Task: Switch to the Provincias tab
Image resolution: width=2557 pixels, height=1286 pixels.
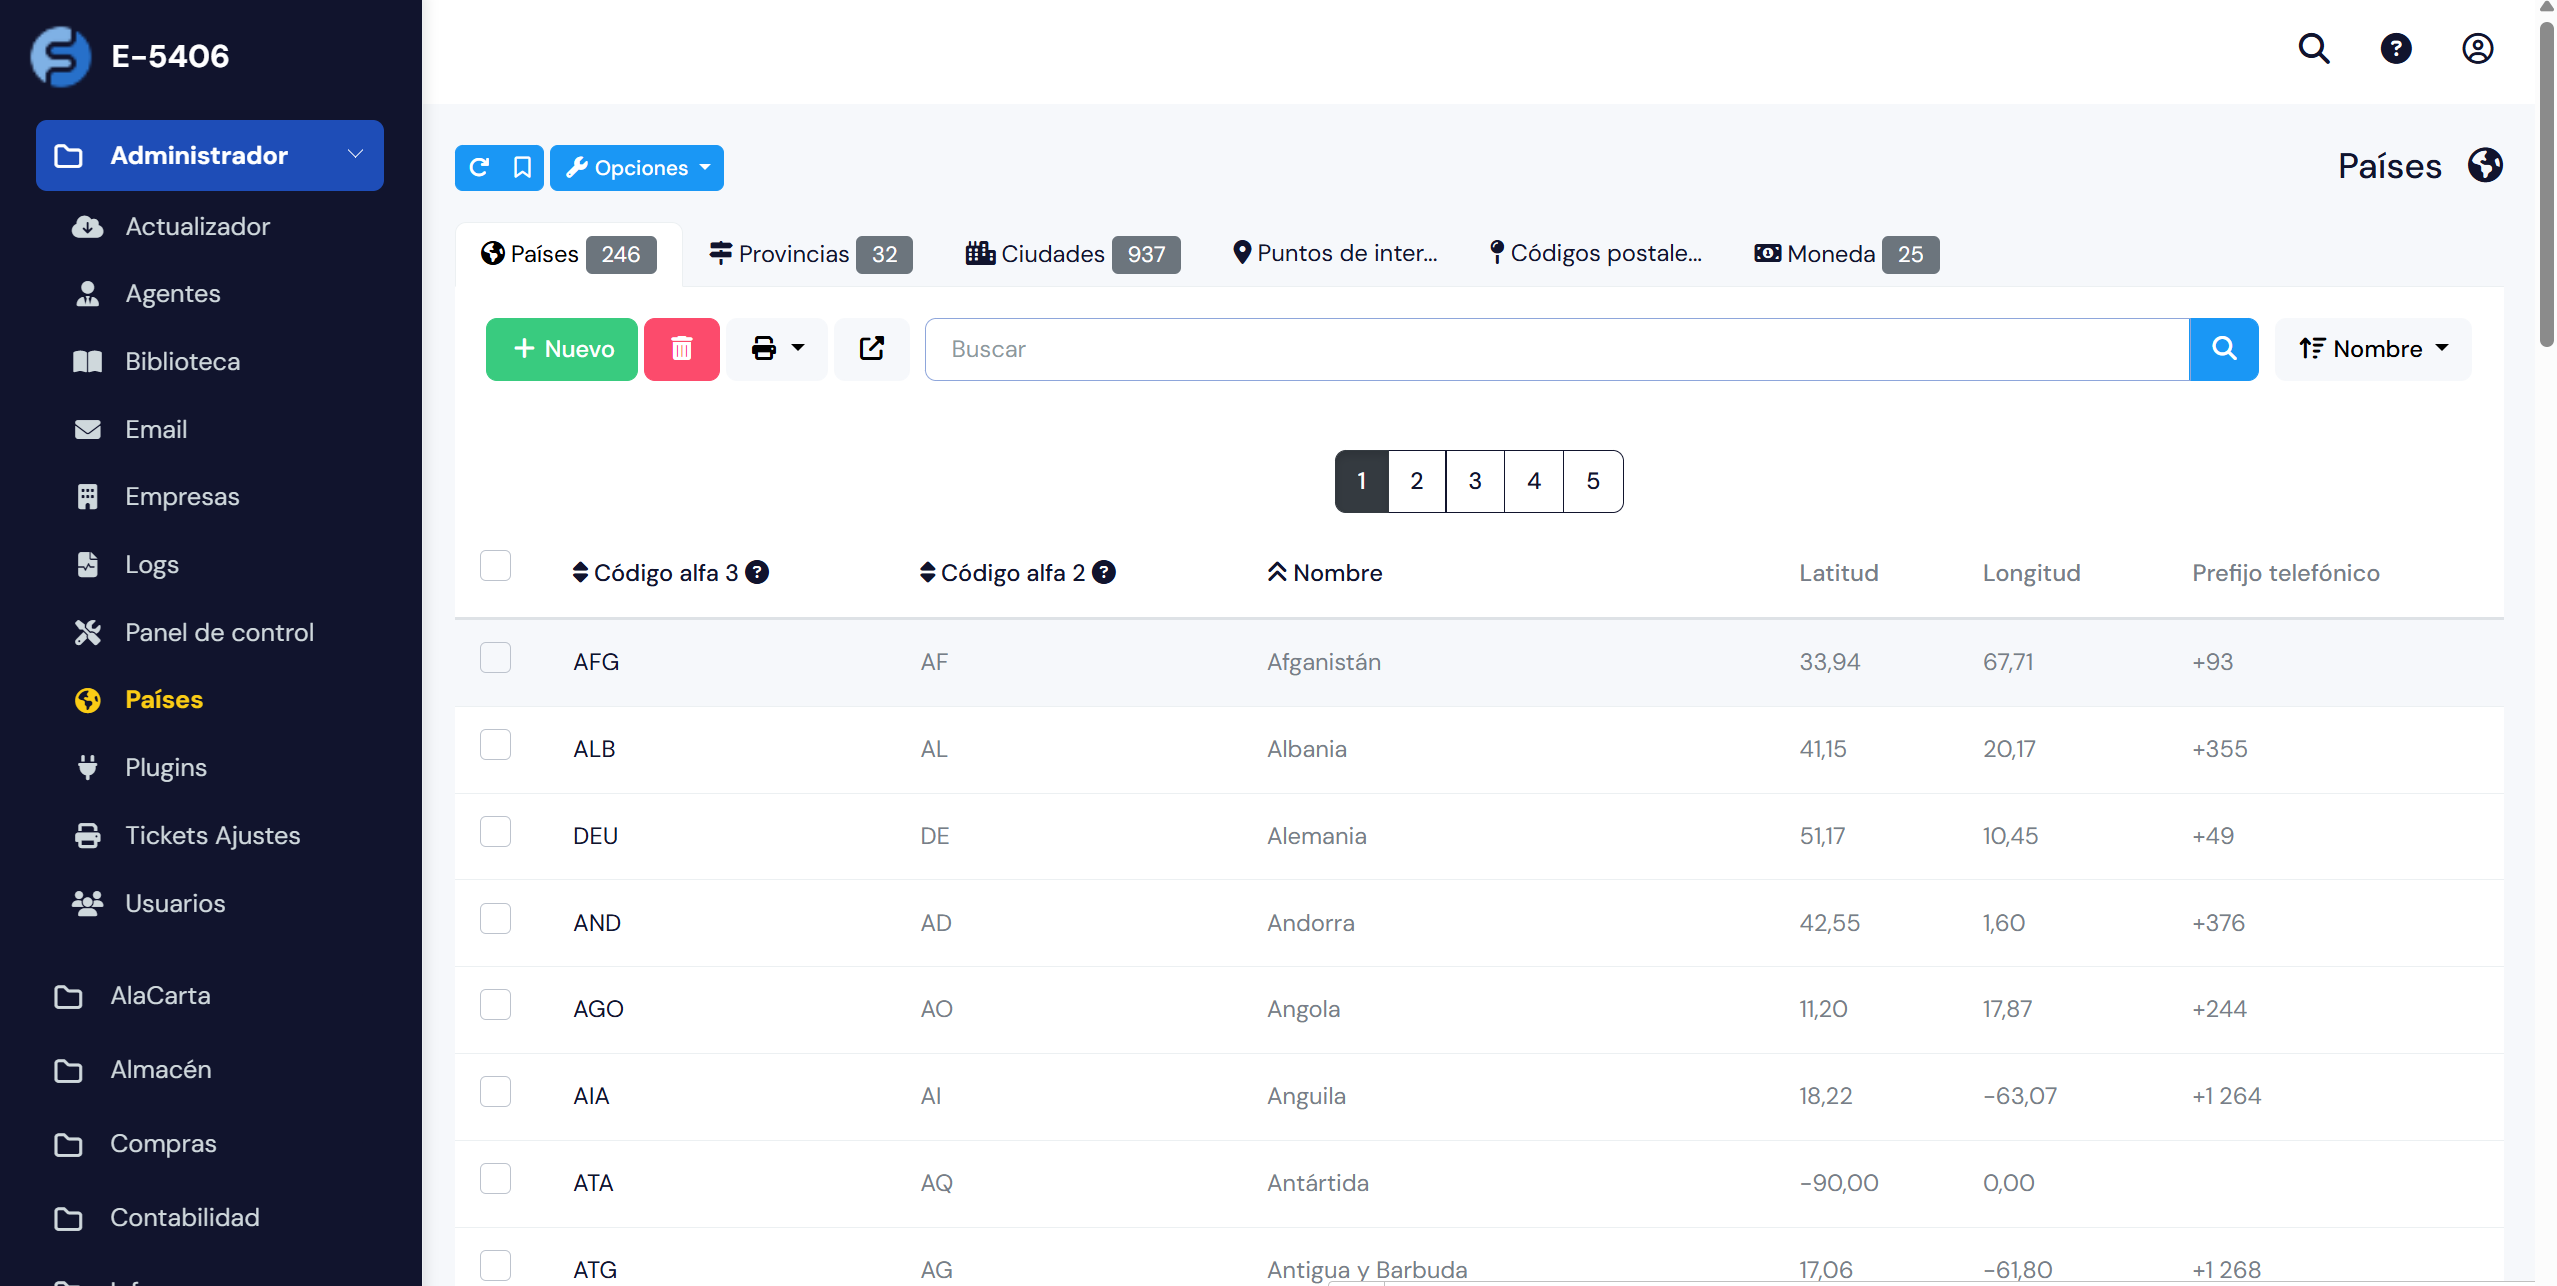Action: tap(810, 254)
